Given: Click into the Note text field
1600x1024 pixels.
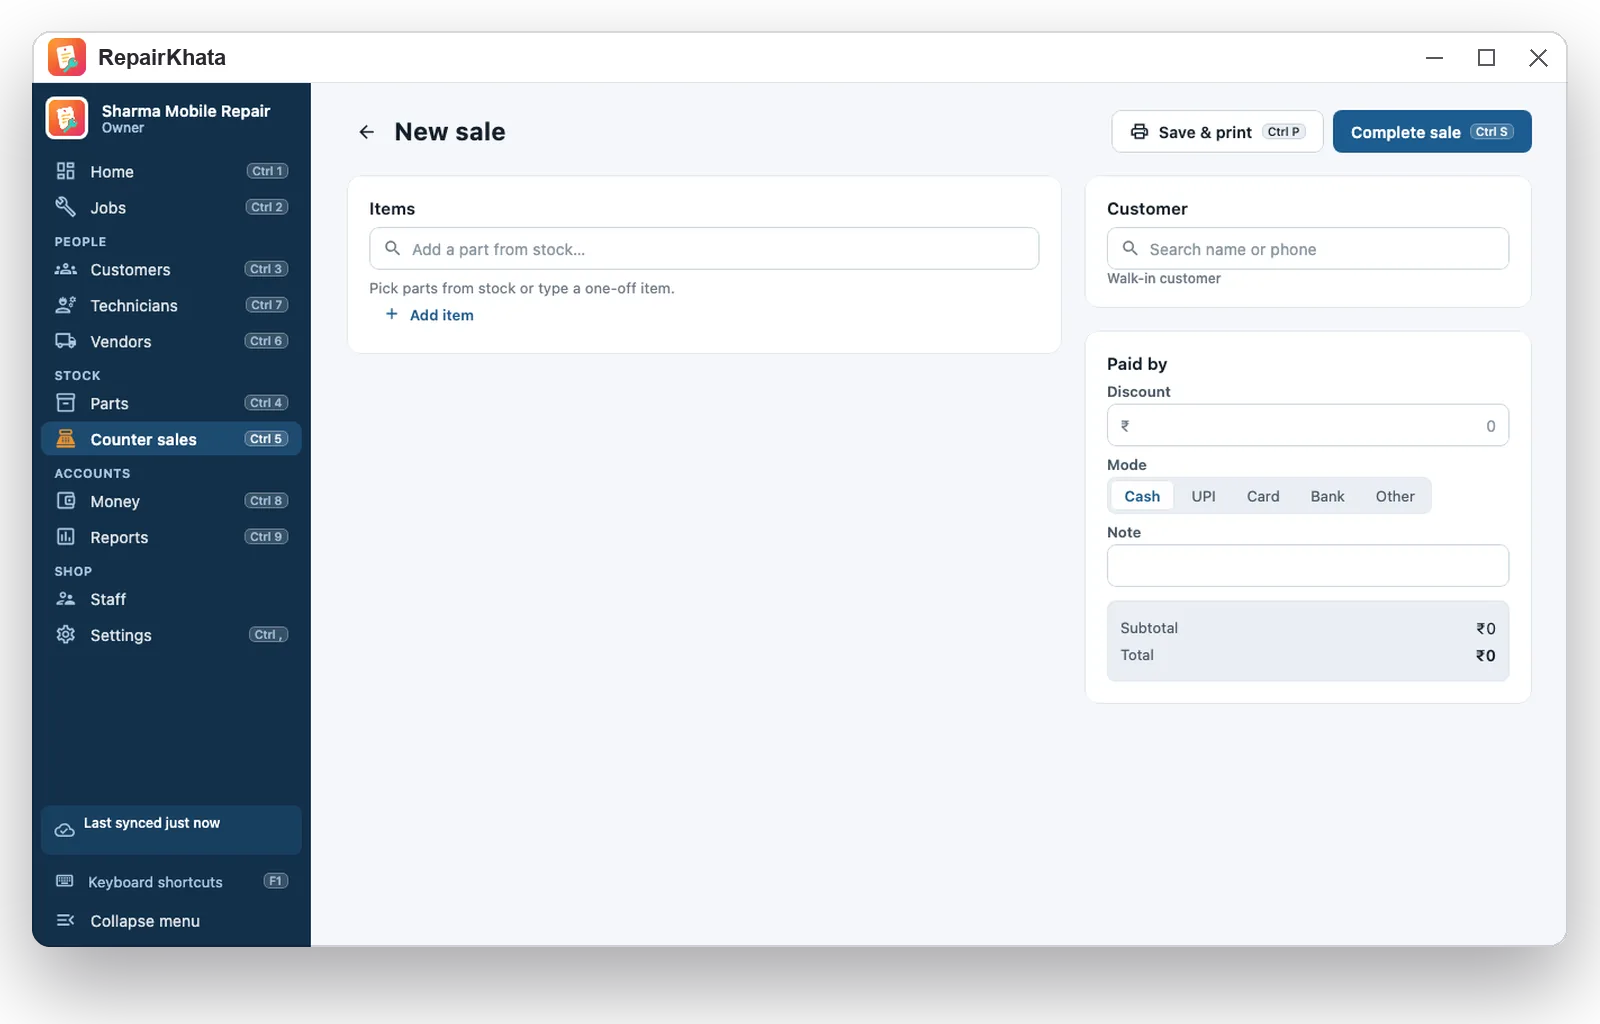Looking at the screenshot, I should click(x=1308, y=566).
